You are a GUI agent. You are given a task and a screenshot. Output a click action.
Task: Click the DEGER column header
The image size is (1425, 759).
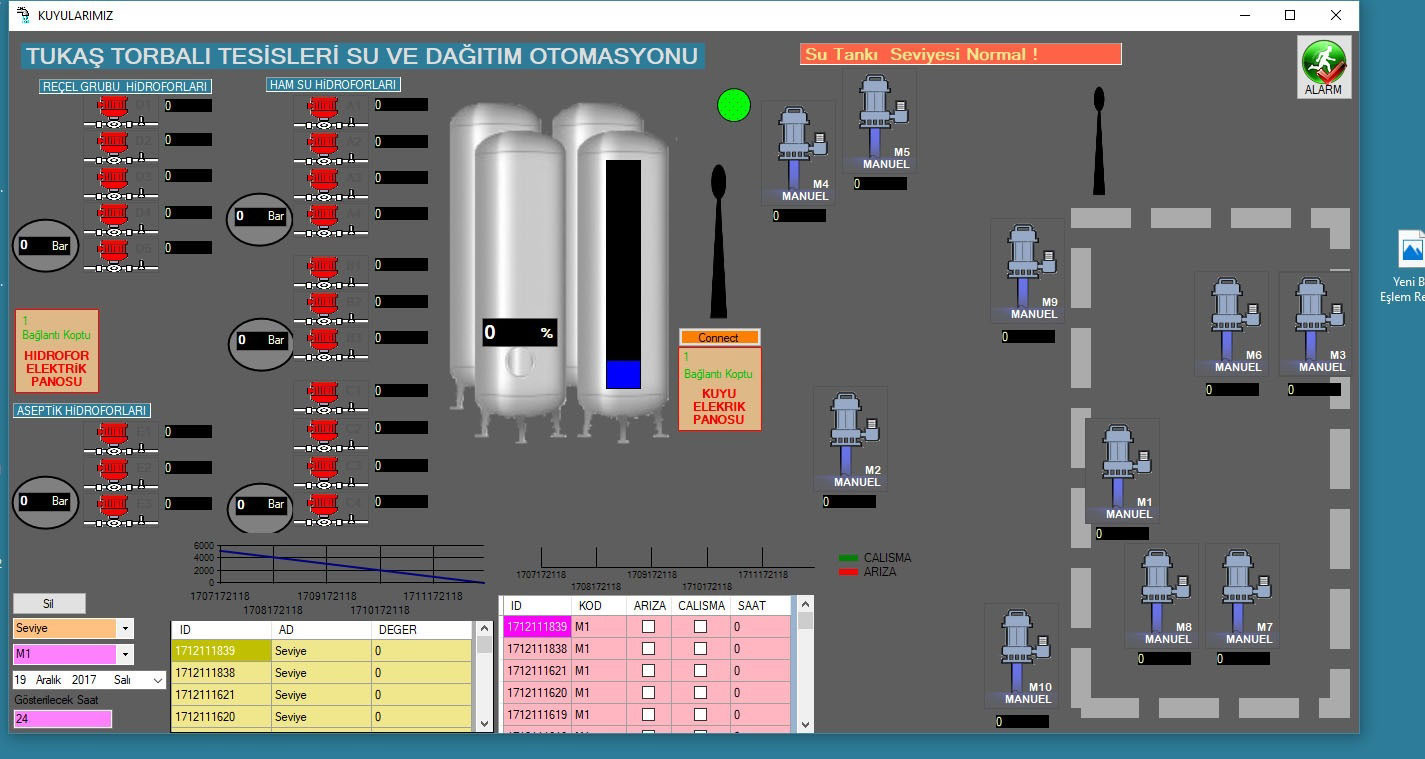(421, 630)
